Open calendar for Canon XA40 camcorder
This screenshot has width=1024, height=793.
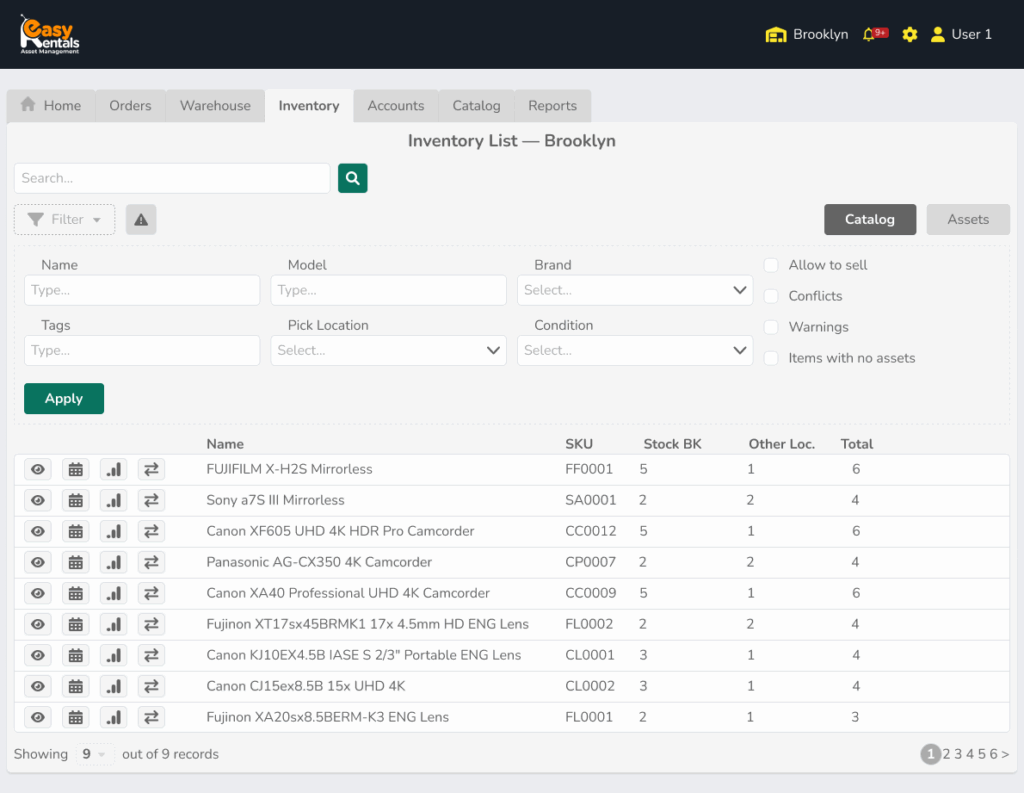coord(76,593)
